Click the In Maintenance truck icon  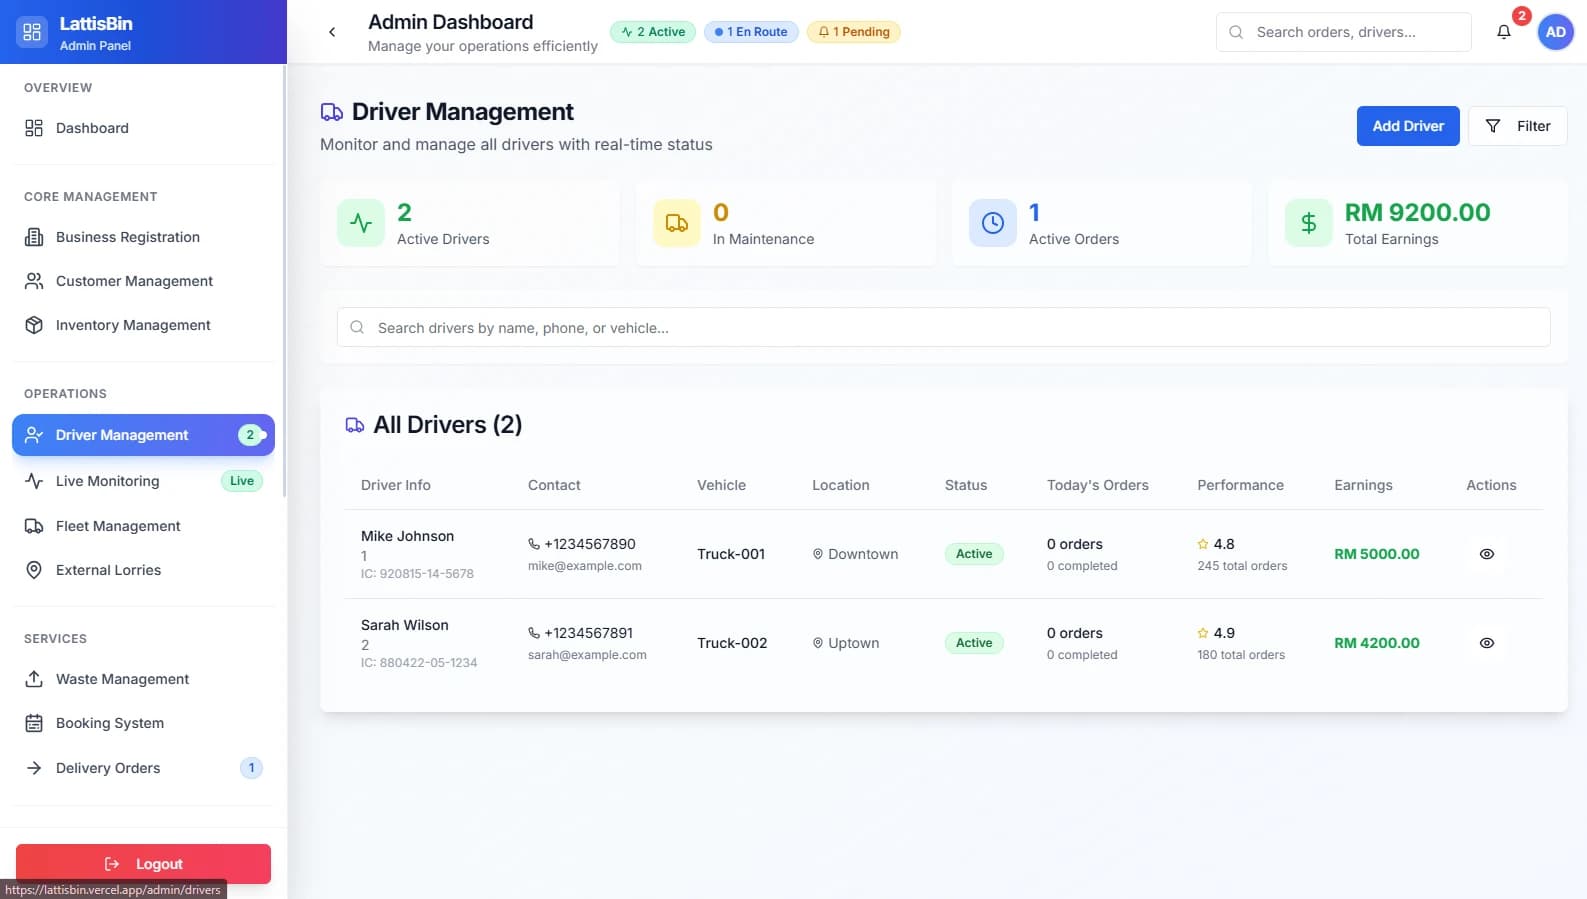[677, 223]
